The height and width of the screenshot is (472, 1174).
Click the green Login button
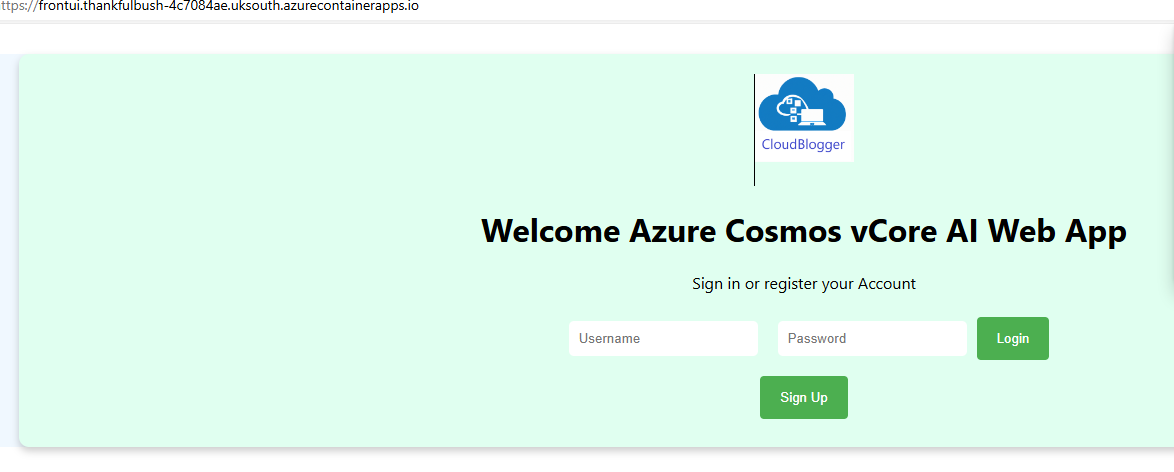point(1012,339)
